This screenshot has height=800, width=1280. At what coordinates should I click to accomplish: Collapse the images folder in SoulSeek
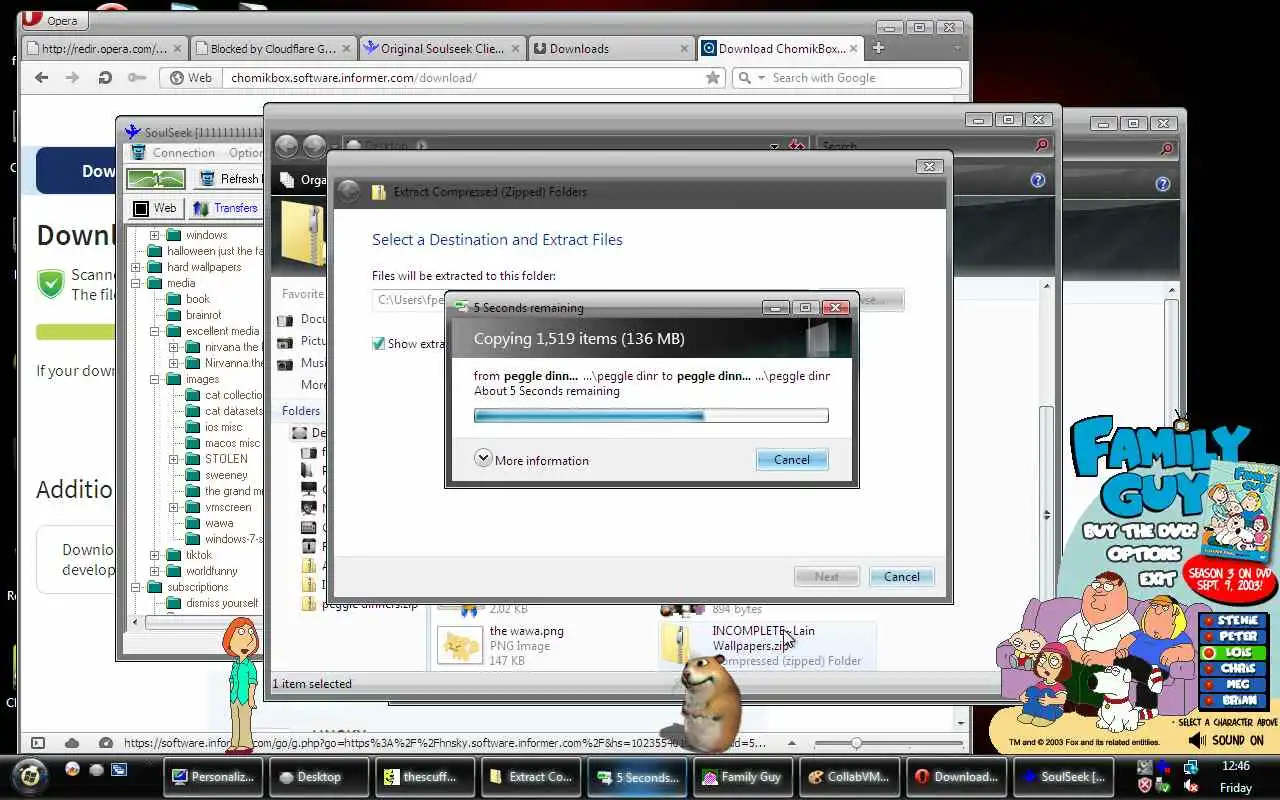point(155,379)
